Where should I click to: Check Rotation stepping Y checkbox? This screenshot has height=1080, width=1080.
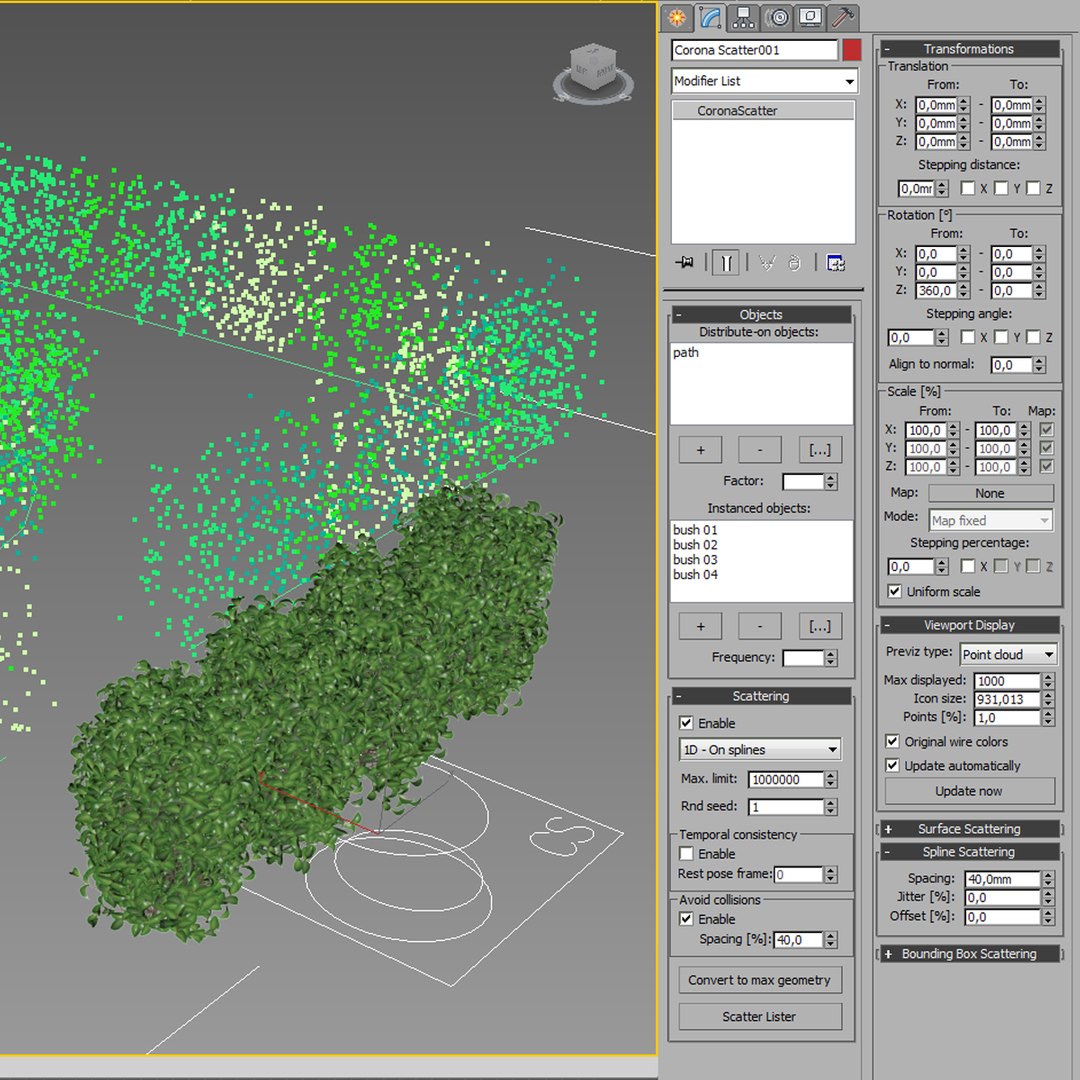[1001, 337]
